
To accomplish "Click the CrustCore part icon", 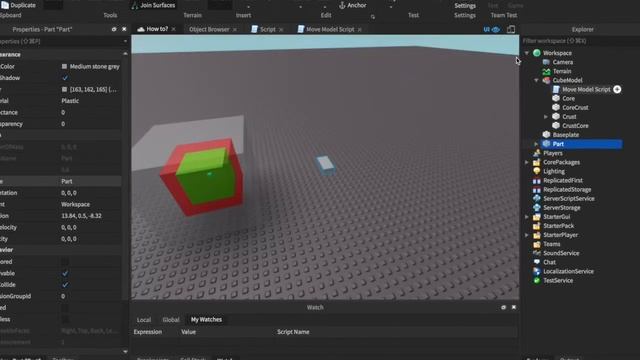I will [556, 126].
